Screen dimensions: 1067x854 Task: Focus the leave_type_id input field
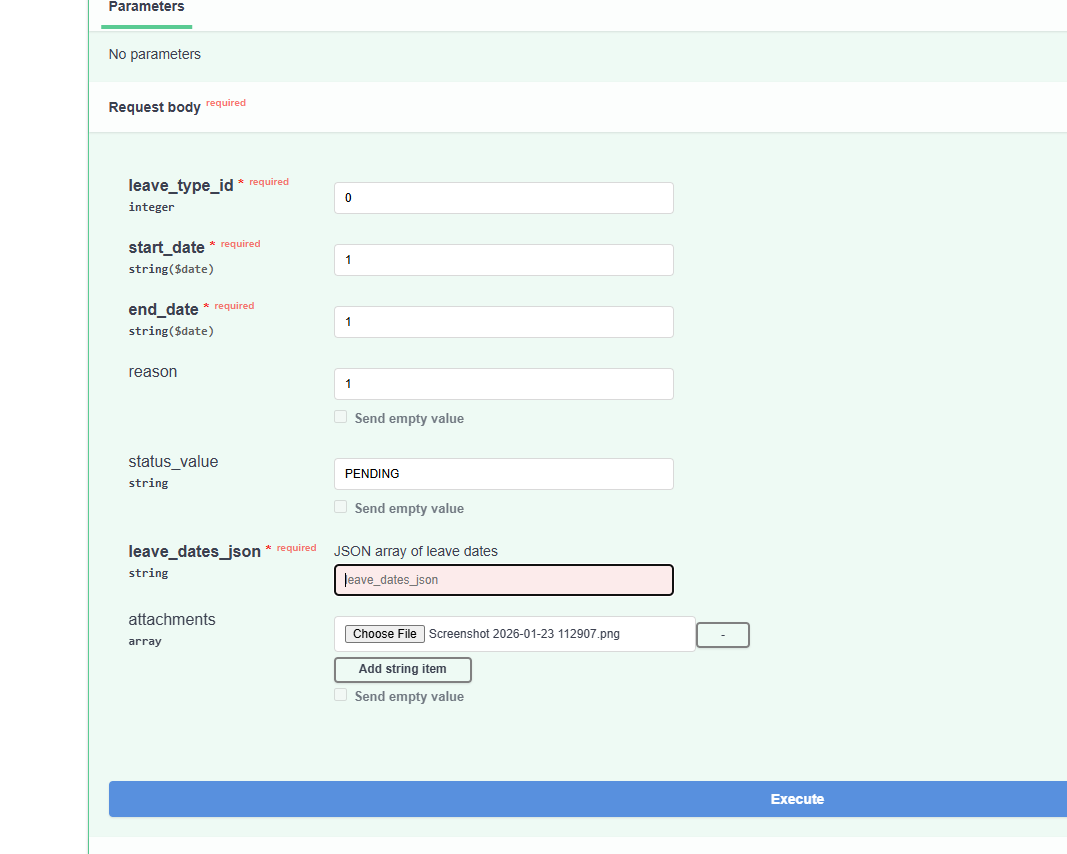[x=503, y=198]
